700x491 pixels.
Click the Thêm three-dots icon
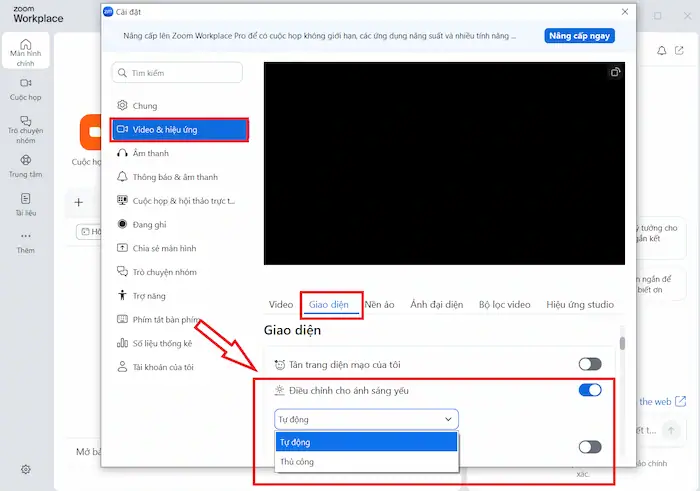pos(26,237)
